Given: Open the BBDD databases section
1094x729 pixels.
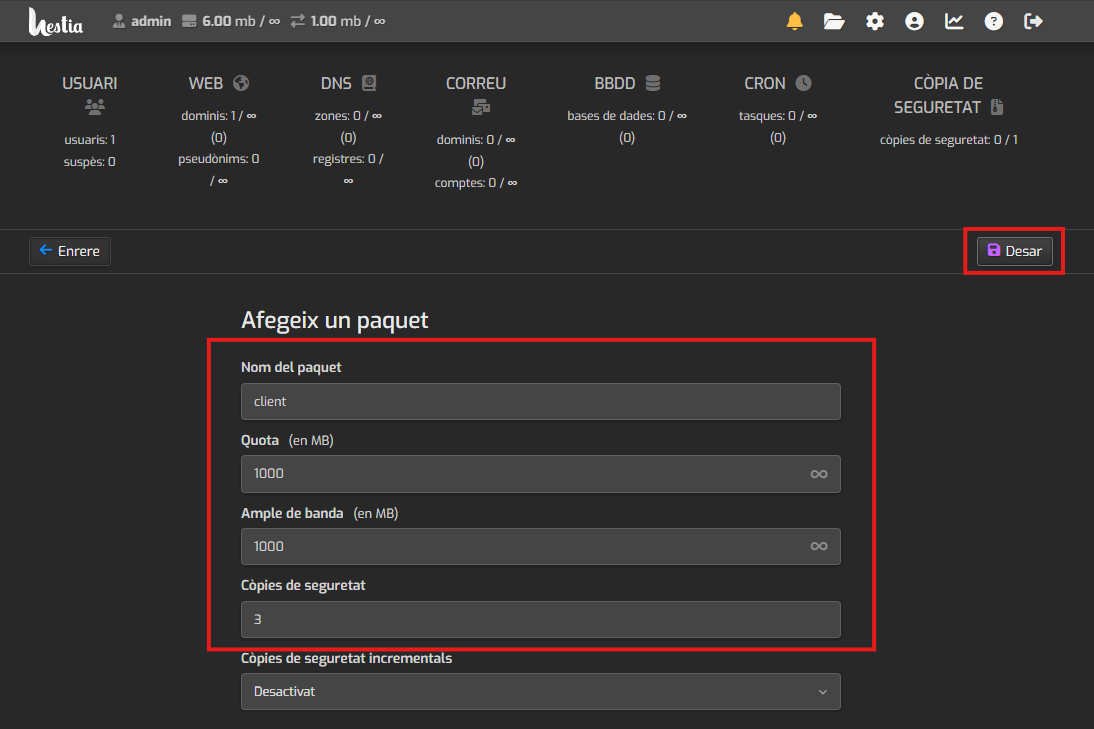Looking at the screenshot, I should pos(626,83).
